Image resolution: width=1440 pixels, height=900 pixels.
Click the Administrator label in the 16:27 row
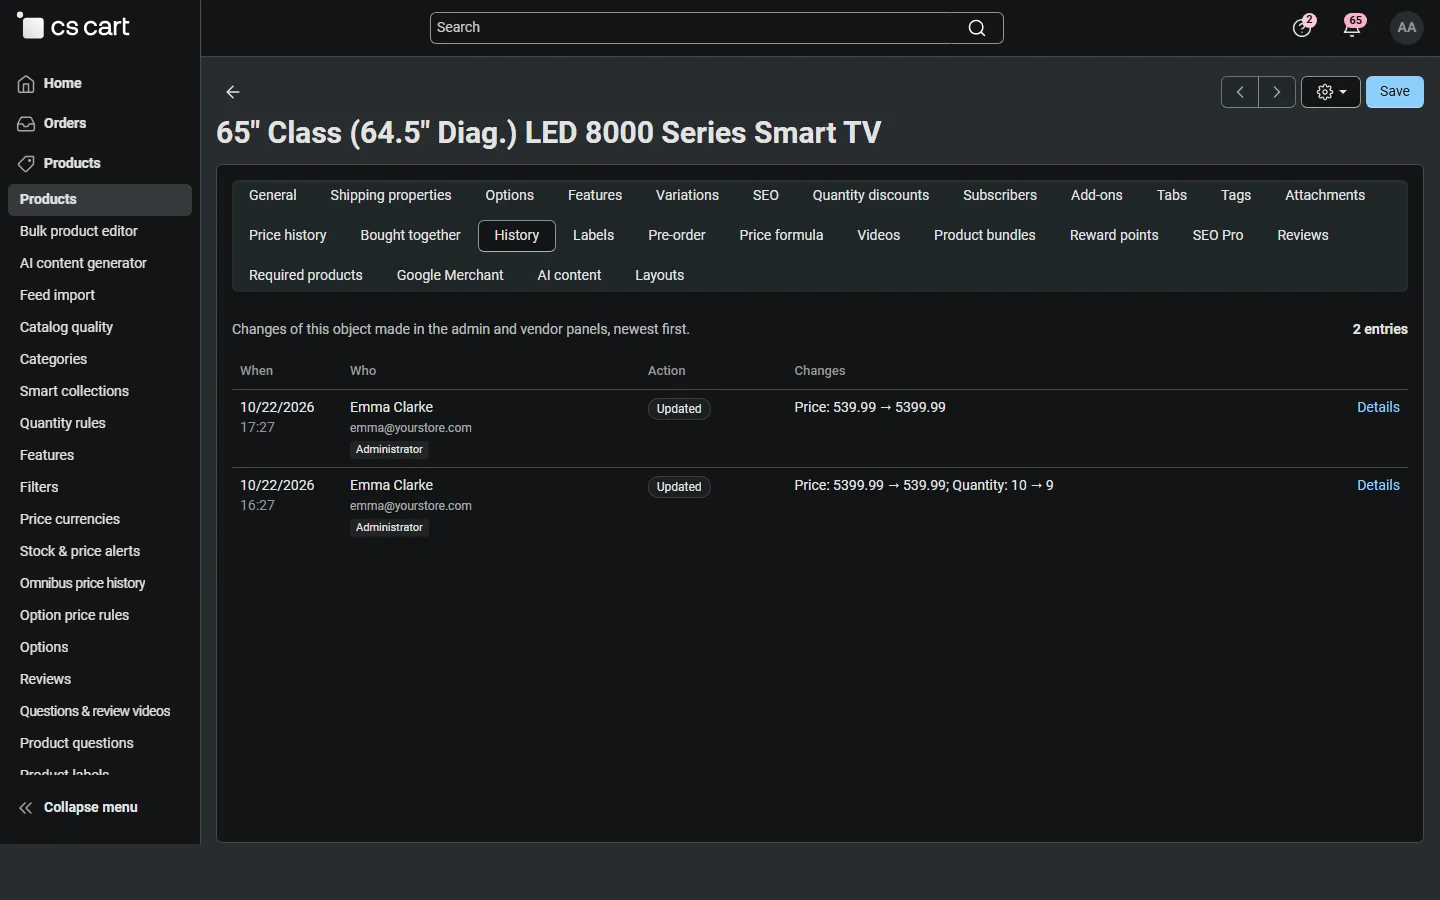[389, 528]
